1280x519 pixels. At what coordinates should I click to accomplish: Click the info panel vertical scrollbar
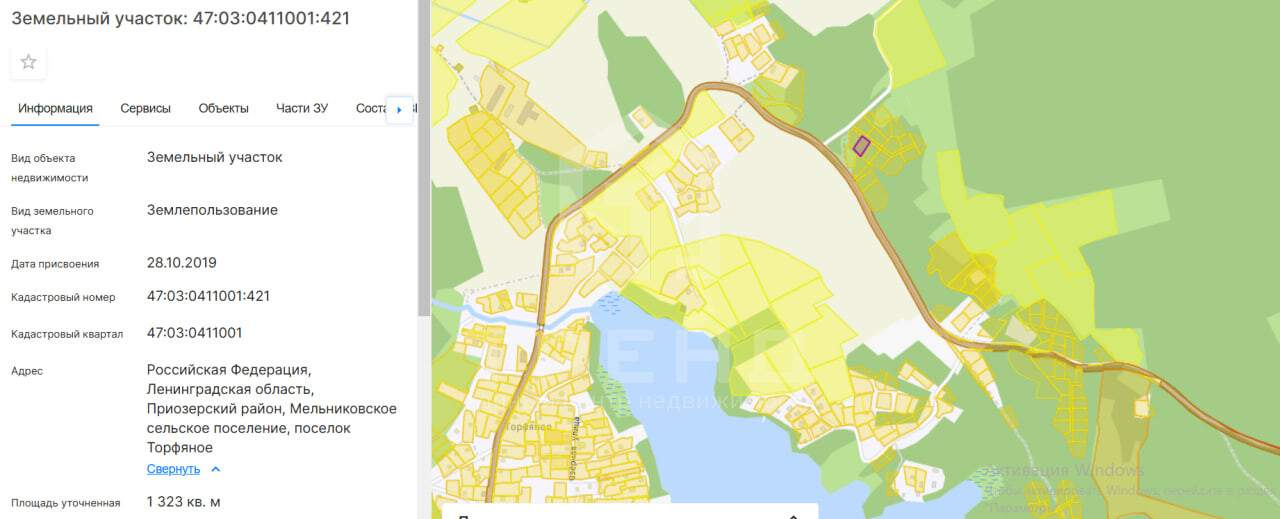tap(424, 160)
